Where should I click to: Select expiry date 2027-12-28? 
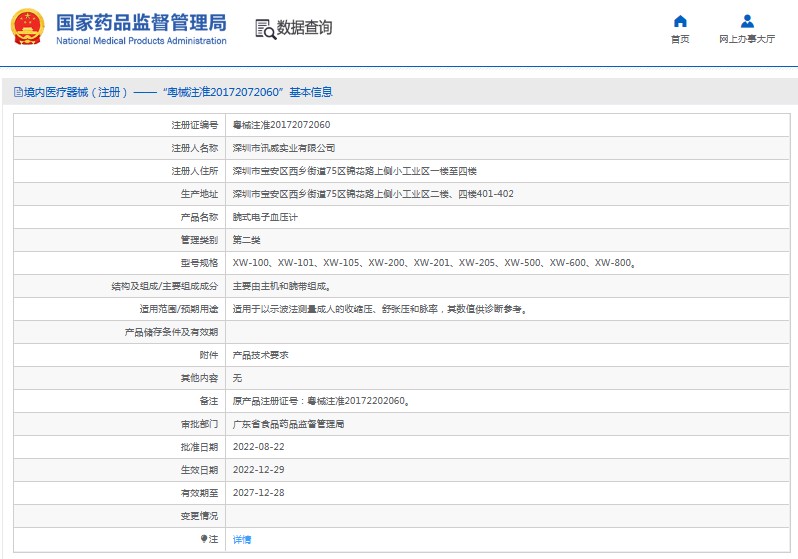[x=259, y=493]
